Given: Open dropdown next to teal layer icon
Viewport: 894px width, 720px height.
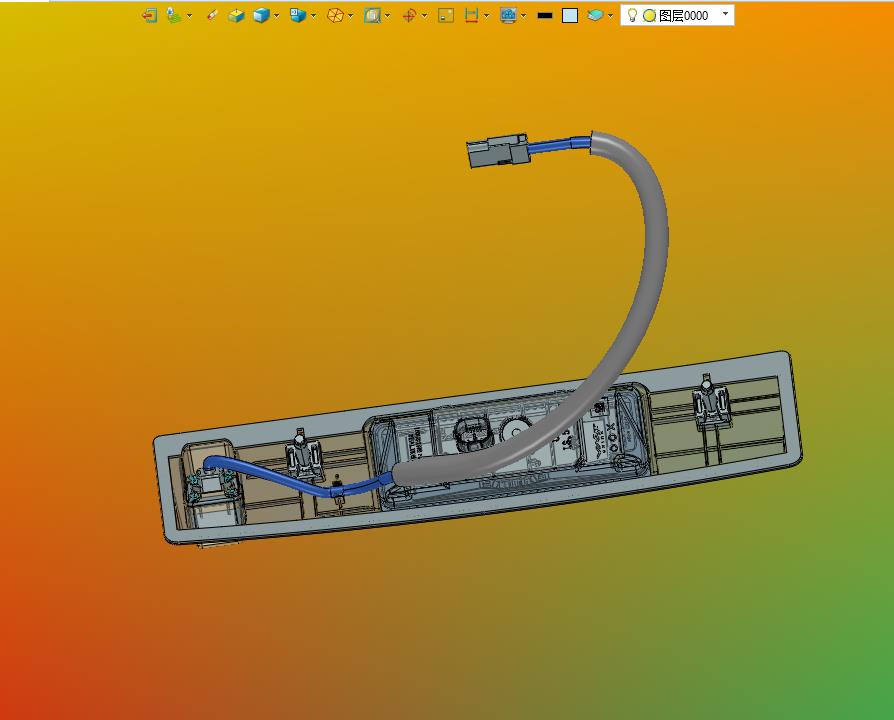Looking at the screenshot, I should (610, 16).
